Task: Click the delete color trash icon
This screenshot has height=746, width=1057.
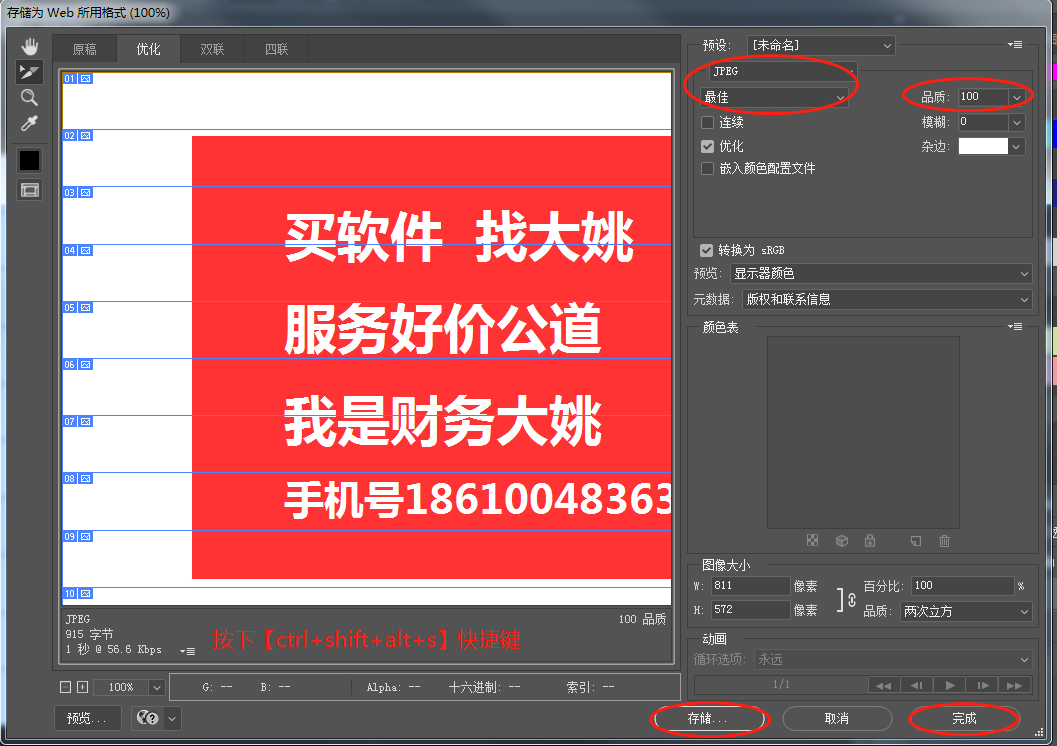Action: pyautogui.click(x=944, y=540)
